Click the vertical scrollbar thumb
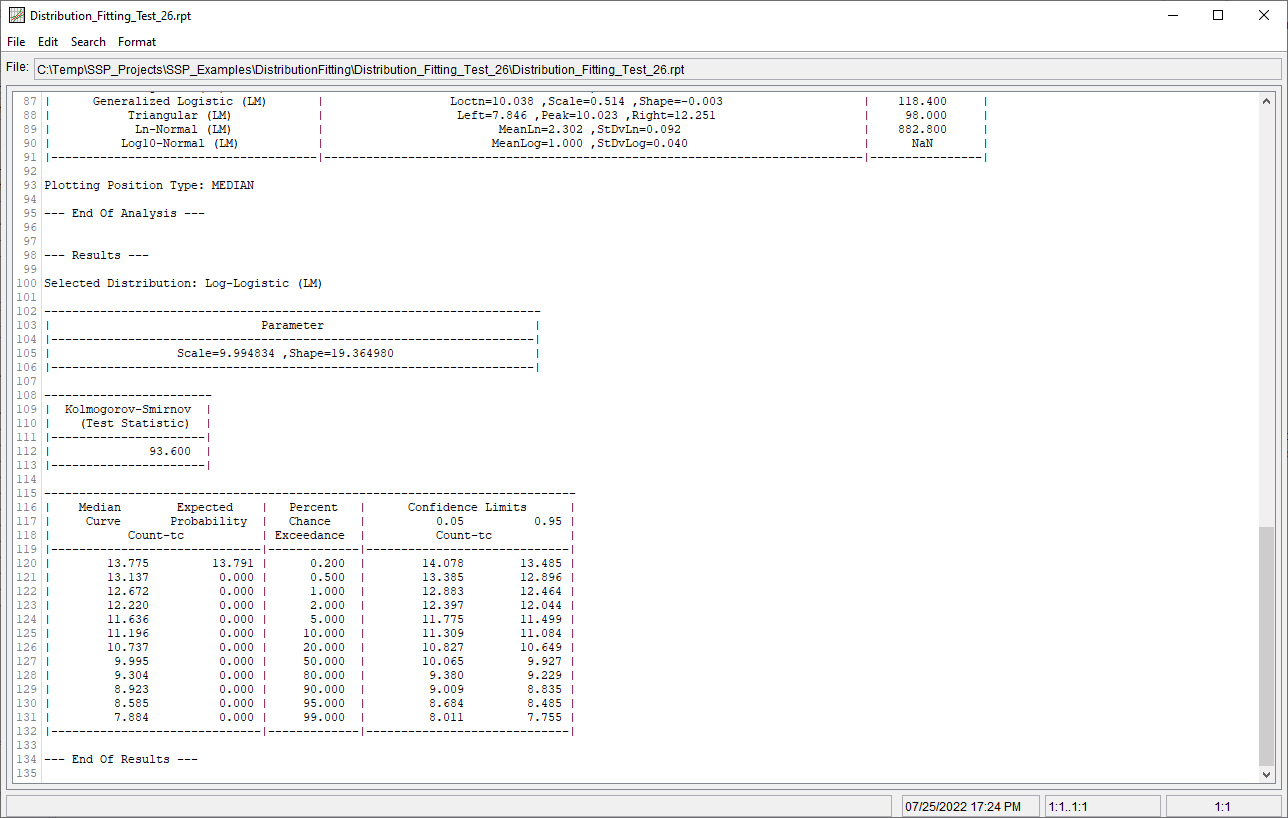The width and height of the screenshot is (1288, 818). [1267, 644]
